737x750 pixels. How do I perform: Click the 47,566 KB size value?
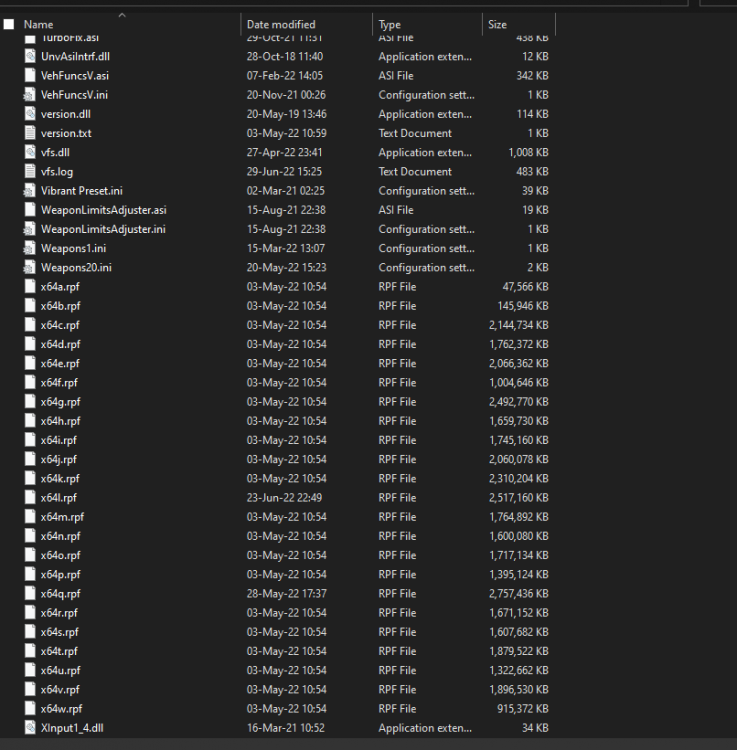pos(525,287)
